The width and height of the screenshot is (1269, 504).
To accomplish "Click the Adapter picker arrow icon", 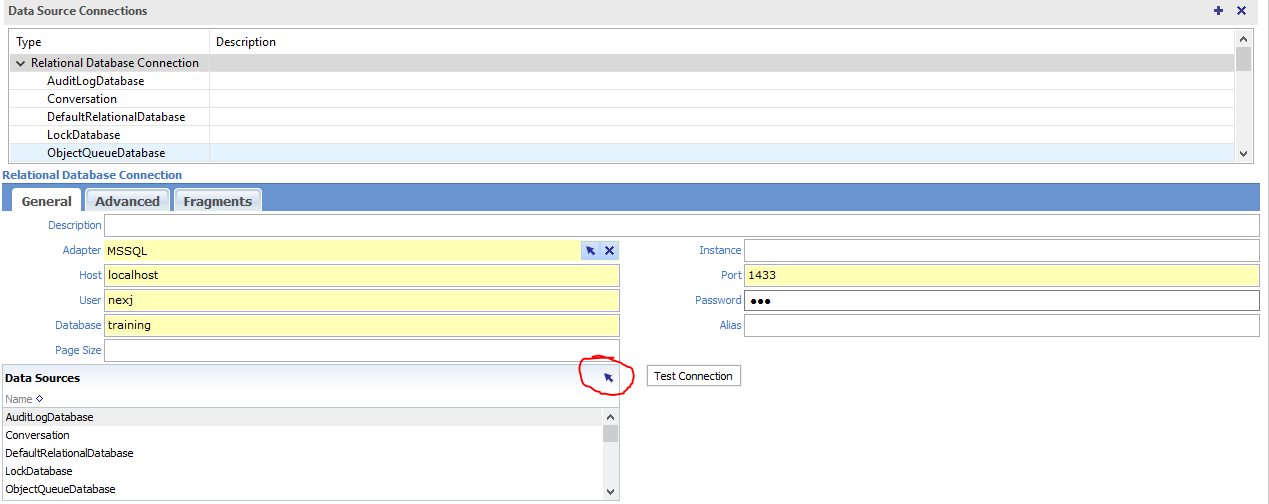I will [591, 251].
